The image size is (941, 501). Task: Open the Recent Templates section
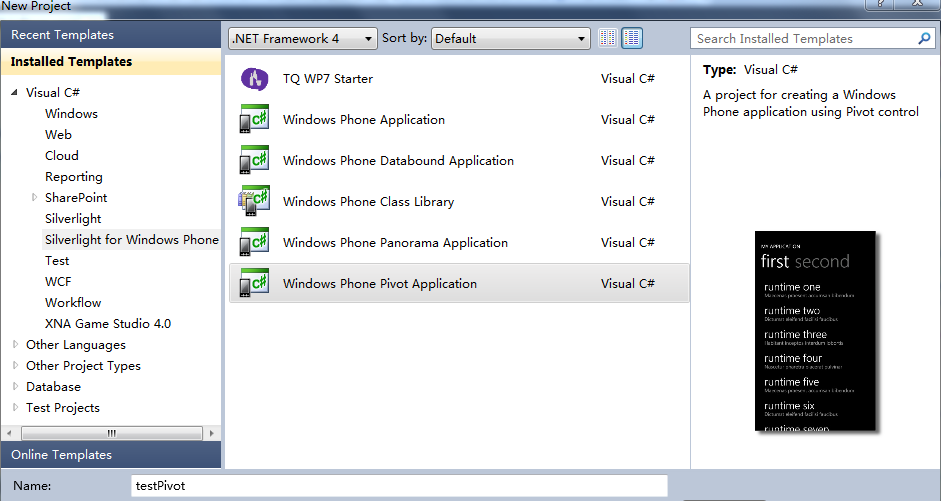coord(111,35)
